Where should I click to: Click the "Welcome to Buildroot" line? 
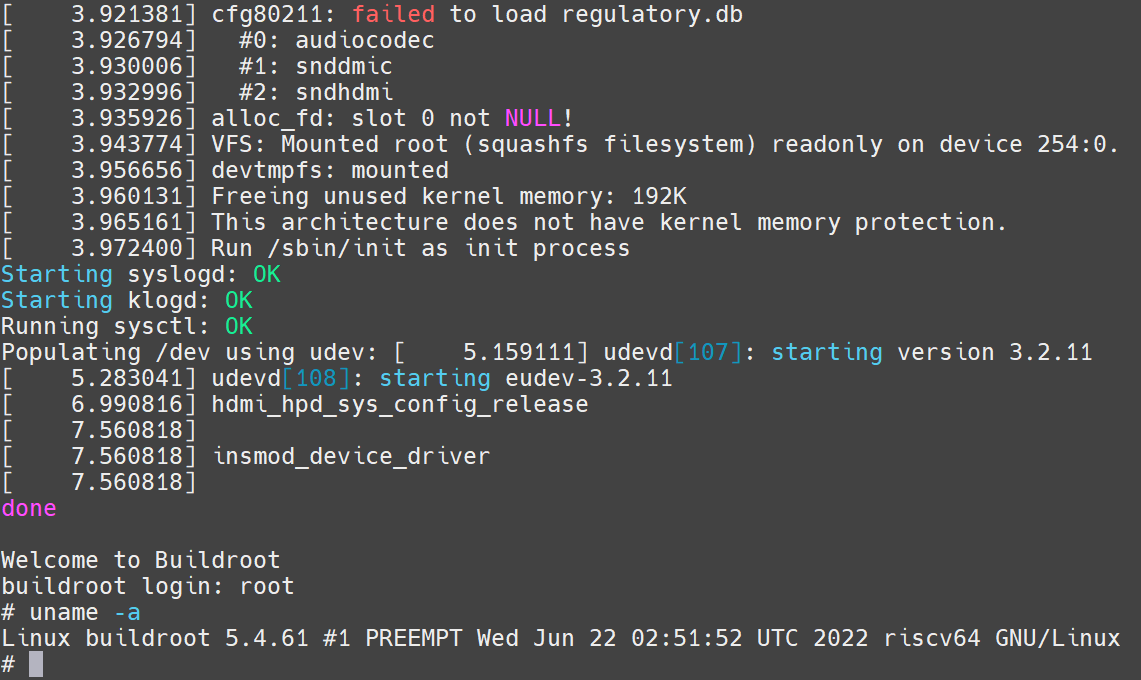point(141,560)
